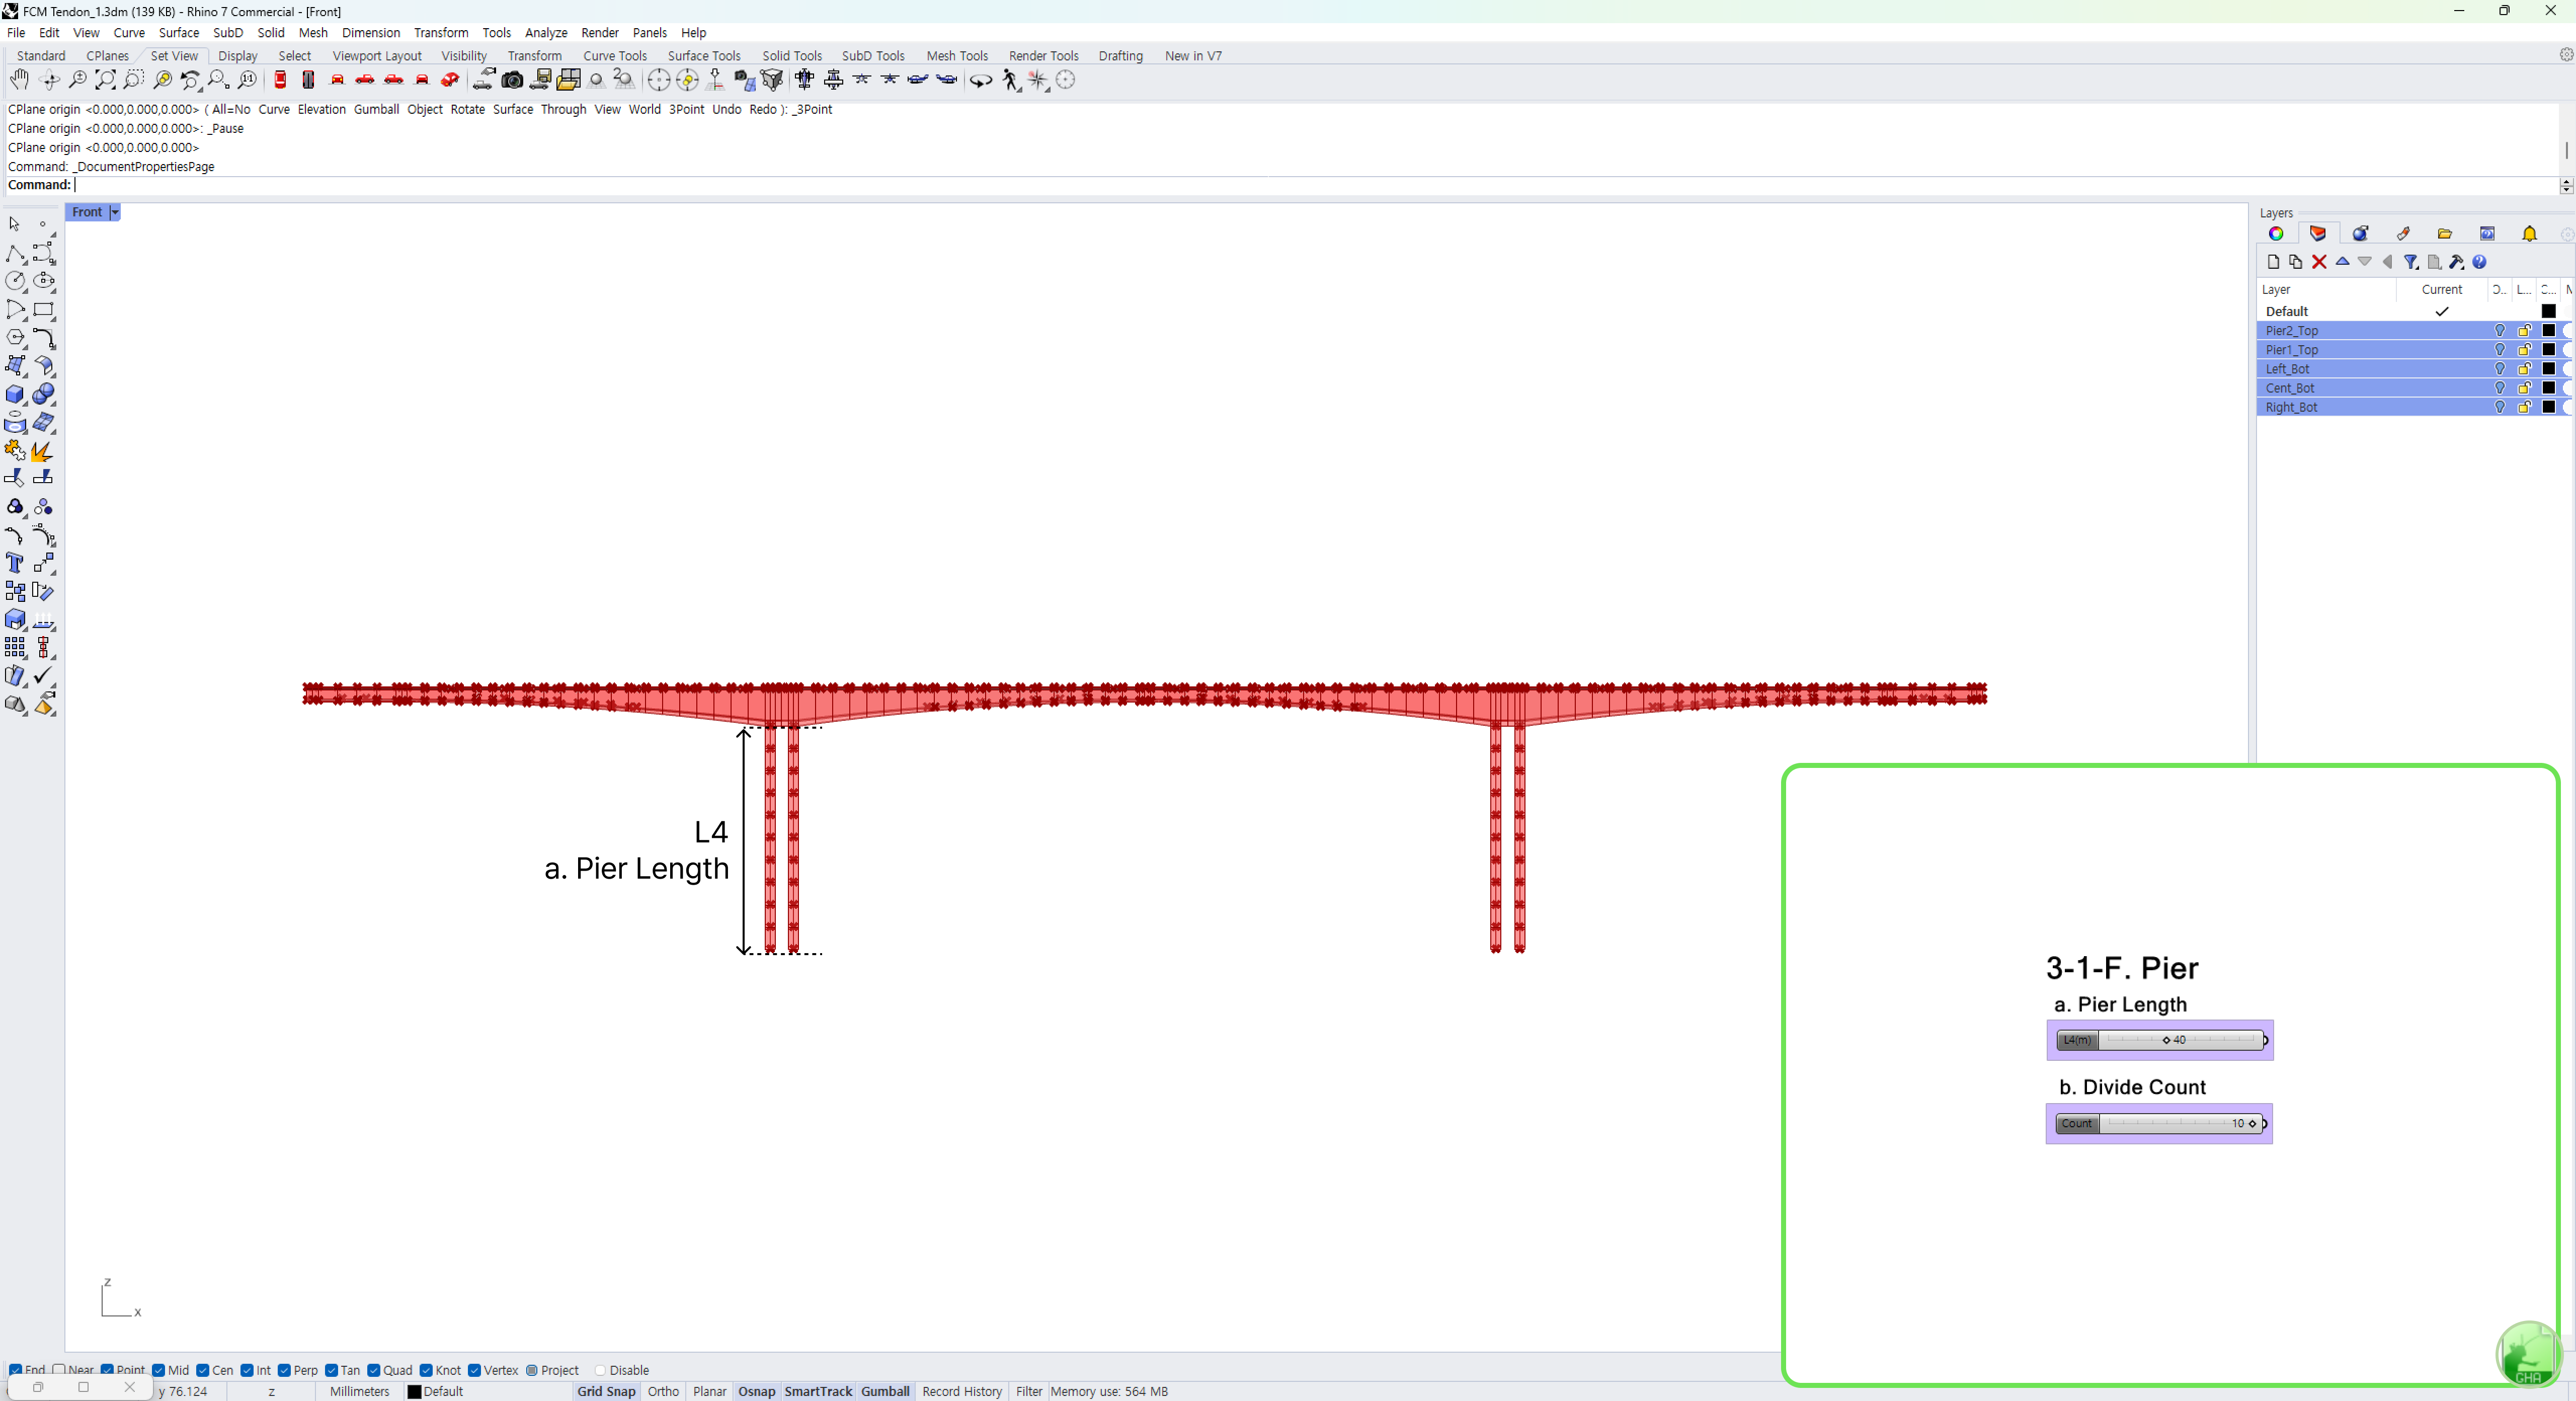Viewport: 2576px width, 1401px height.
Task: Click the Undo View Change icon
Action: [x=190, y=80]
